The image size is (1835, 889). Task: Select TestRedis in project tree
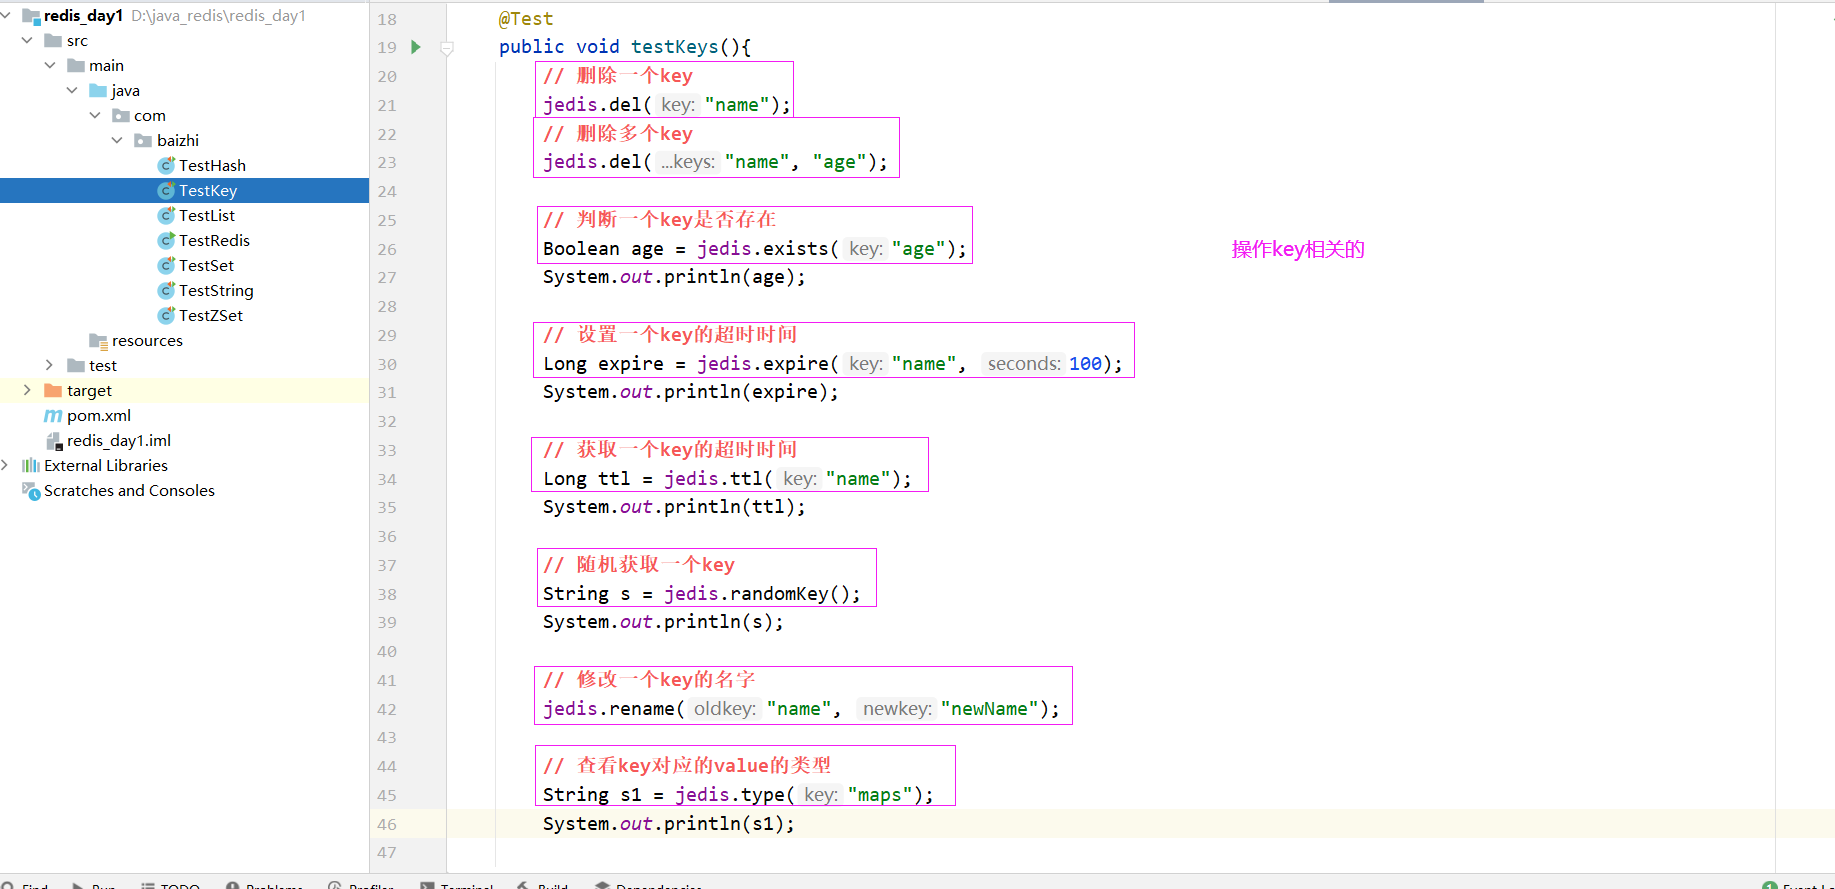(214, 240)
